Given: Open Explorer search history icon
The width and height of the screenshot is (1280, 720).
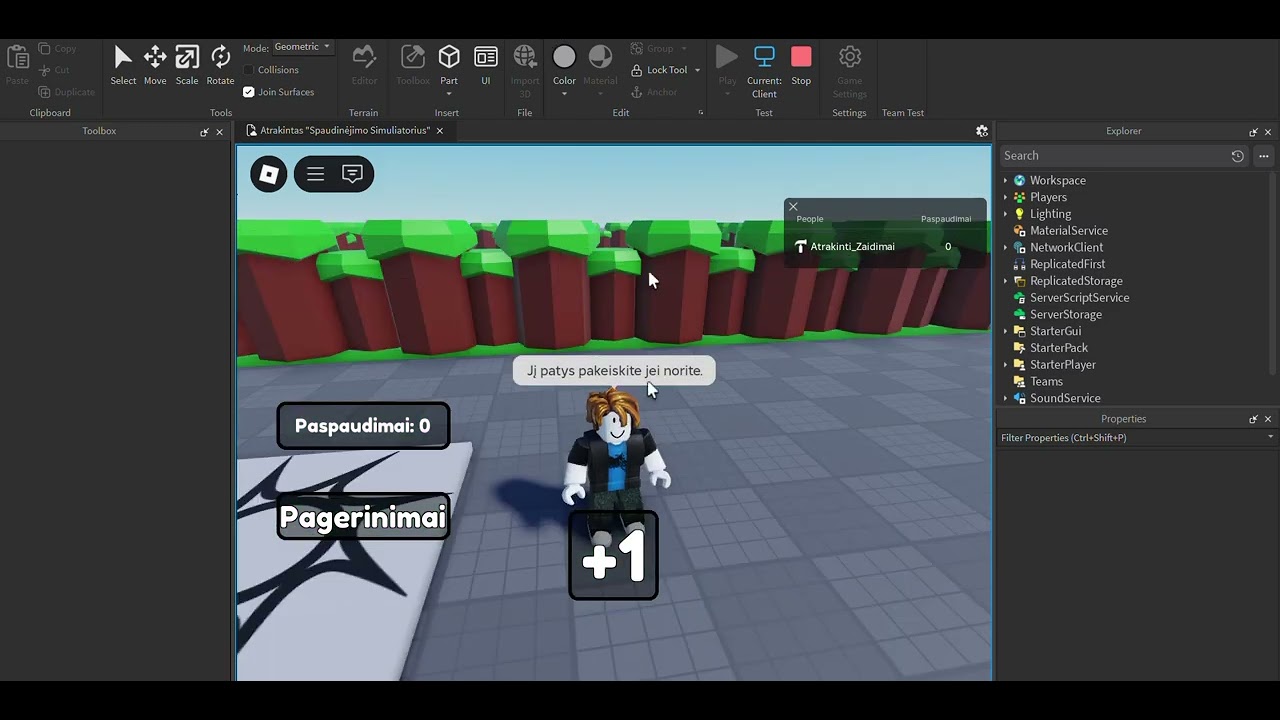Looking at the screenshot, I should [x=1238, y=156].
